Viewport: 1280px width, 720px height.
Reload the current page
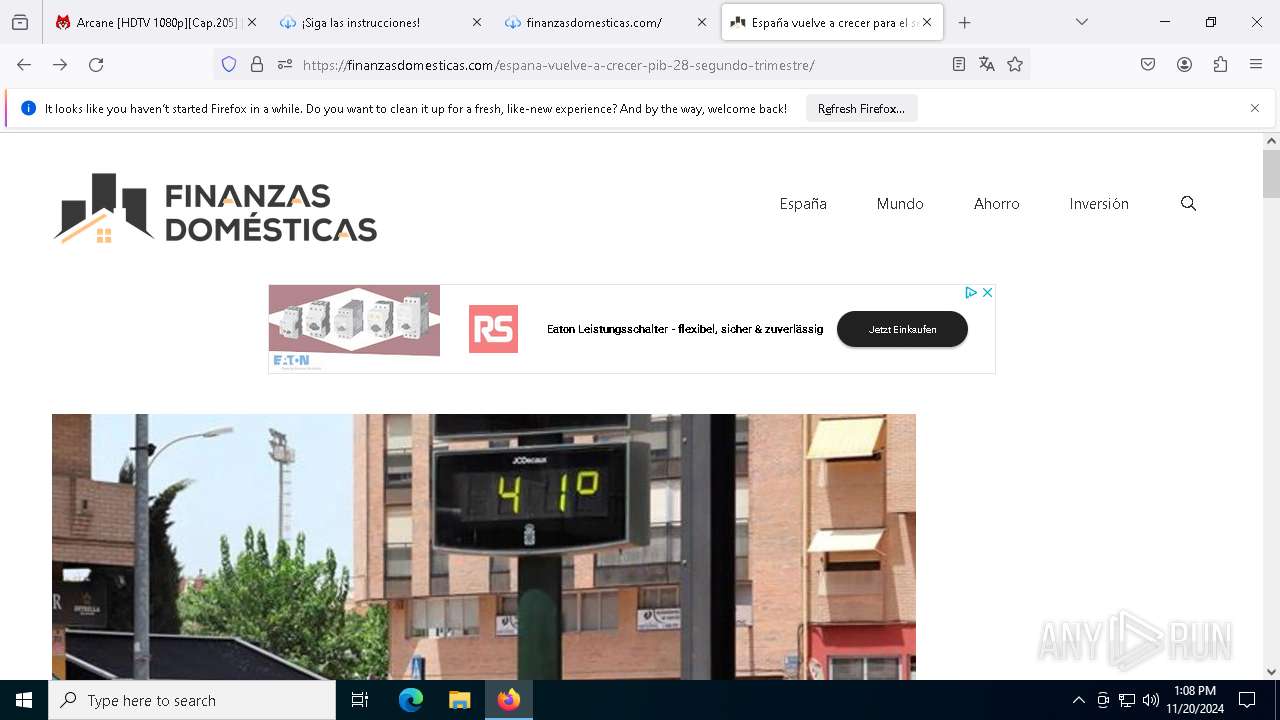tap(96, 64)
